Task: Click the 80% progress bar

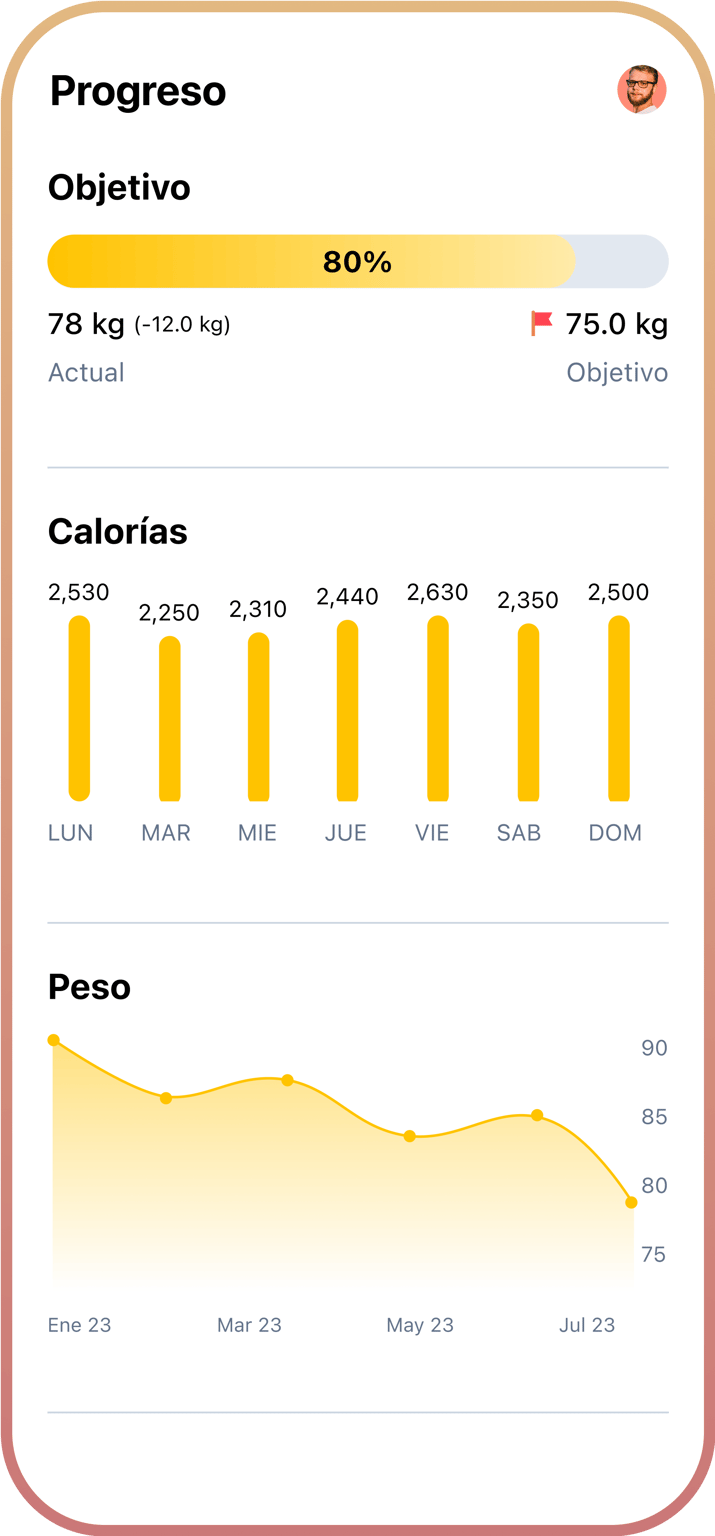Action: (358, 261)
